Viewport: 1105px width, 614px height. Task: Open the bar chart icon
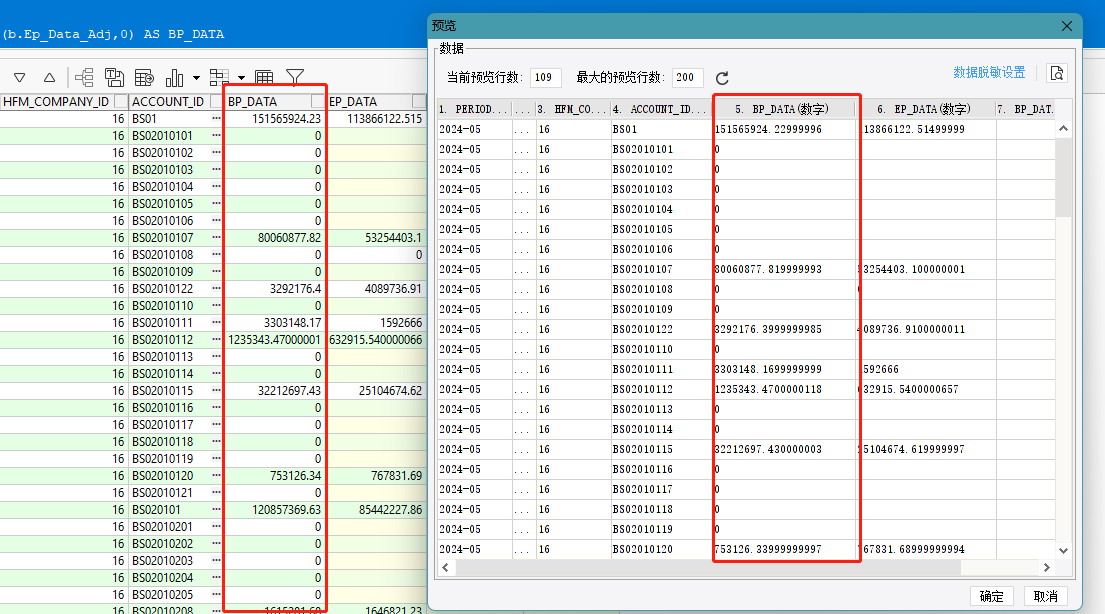tap(175, 77)
